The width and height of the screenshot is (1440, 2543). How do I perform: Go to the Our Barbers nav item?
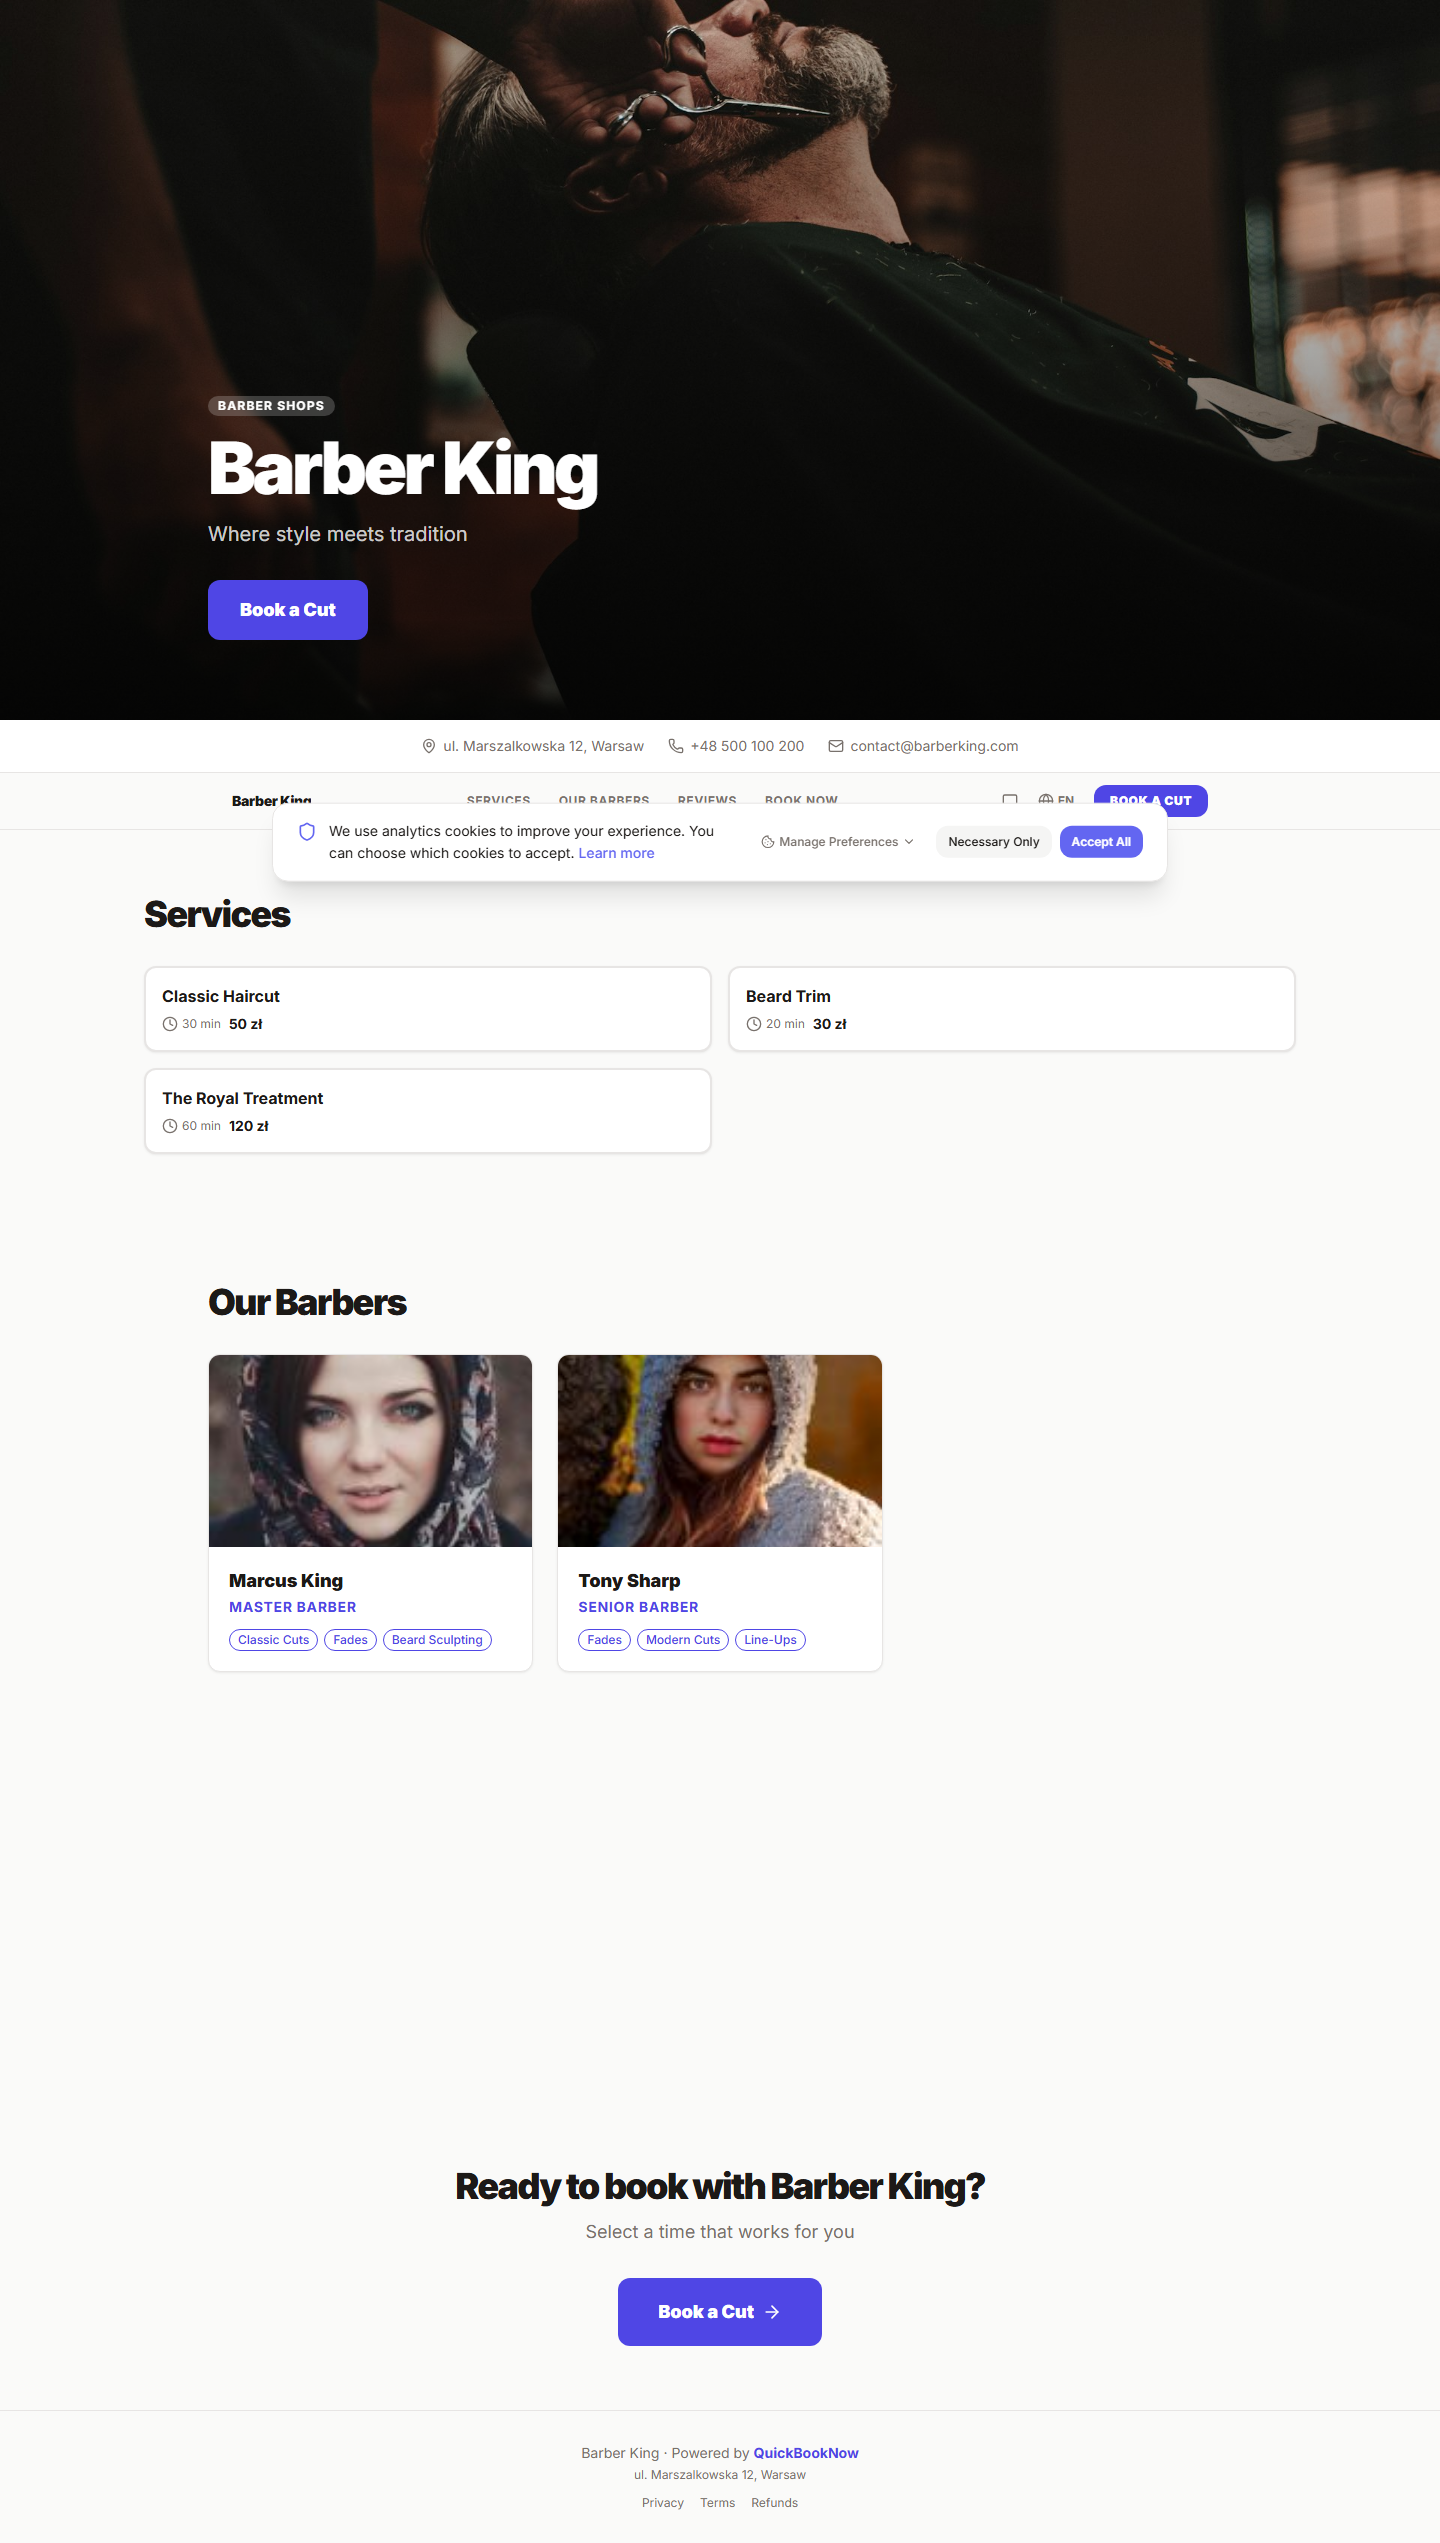tap(604, 799)
